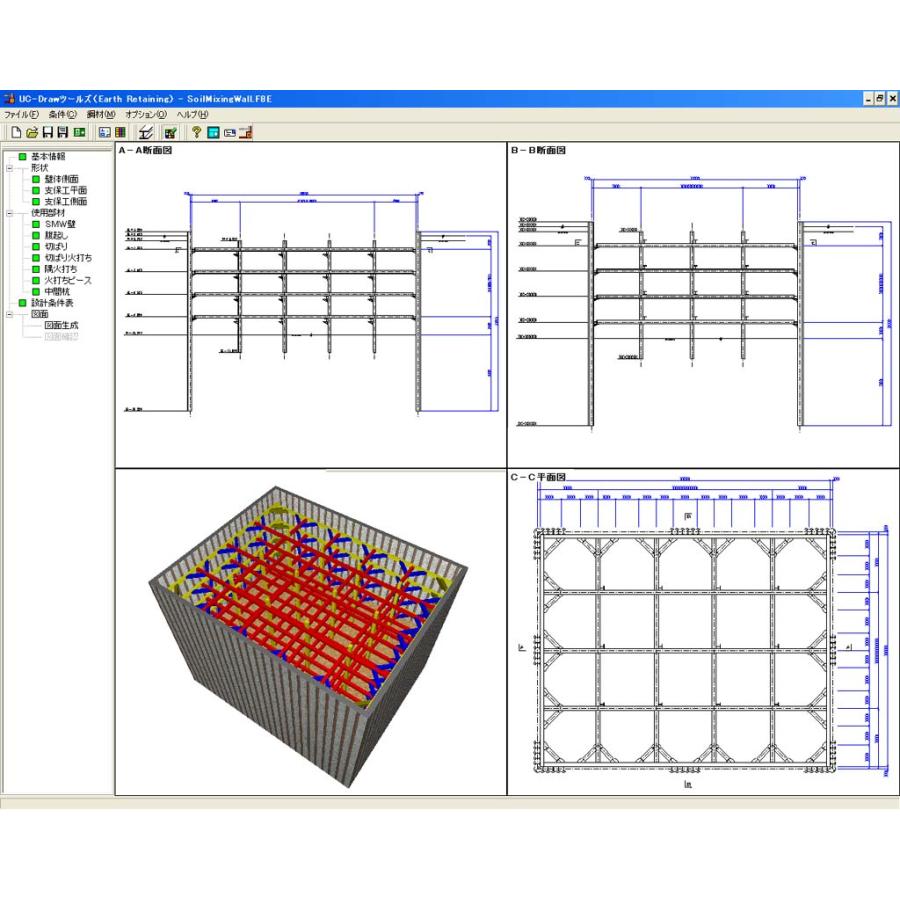Viewport: 900px width, 900px height.
Task: Click the C-C平面図 view title
Action: tap(538, 477)
